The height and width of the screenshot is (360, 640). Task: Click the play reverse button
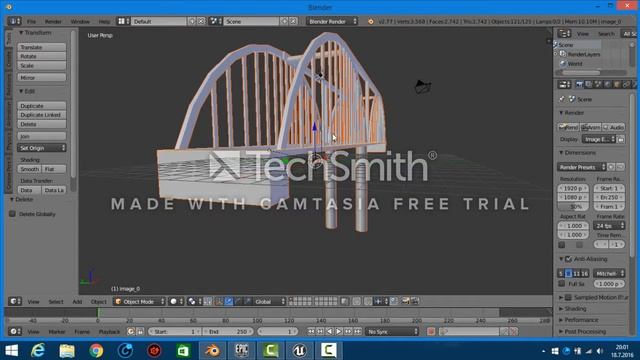click(x=329, y=331)
